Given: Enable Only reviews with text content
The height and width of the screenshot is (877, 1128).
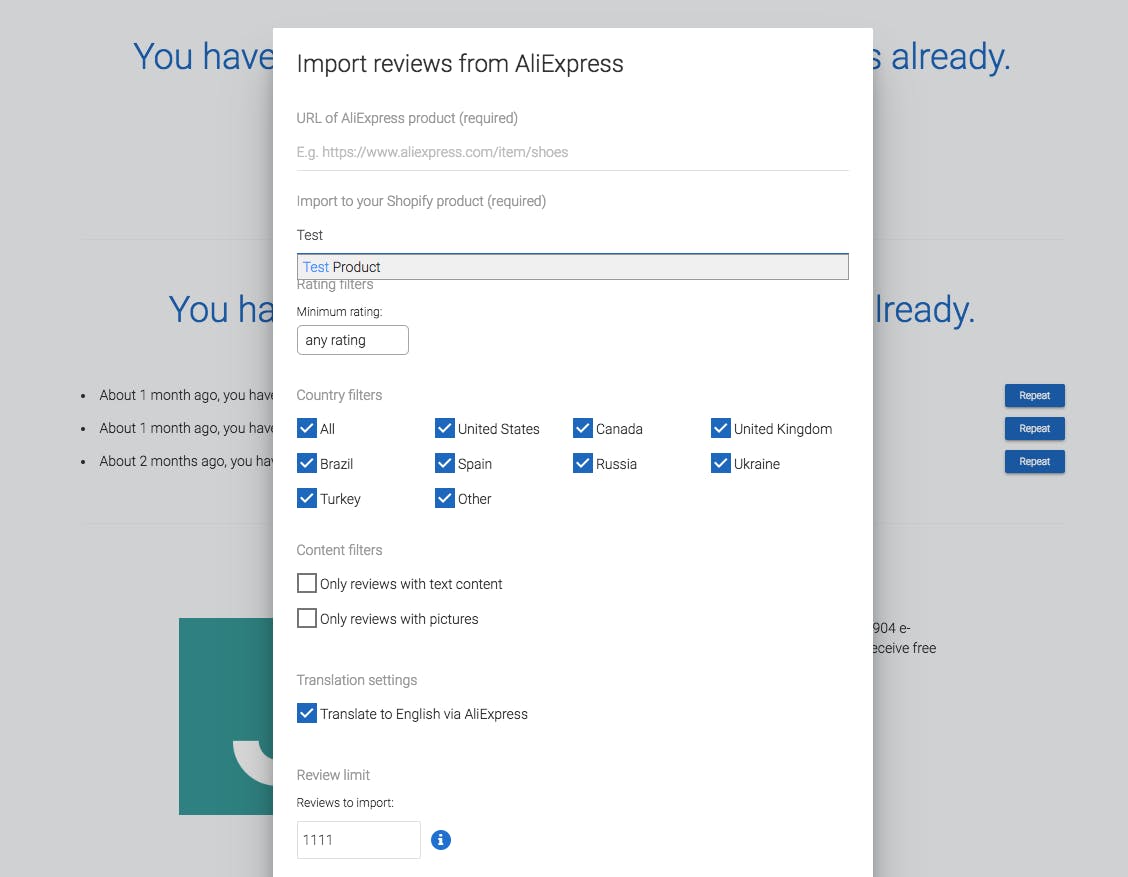Looking at the screenshot, I should tap(307, 584).
